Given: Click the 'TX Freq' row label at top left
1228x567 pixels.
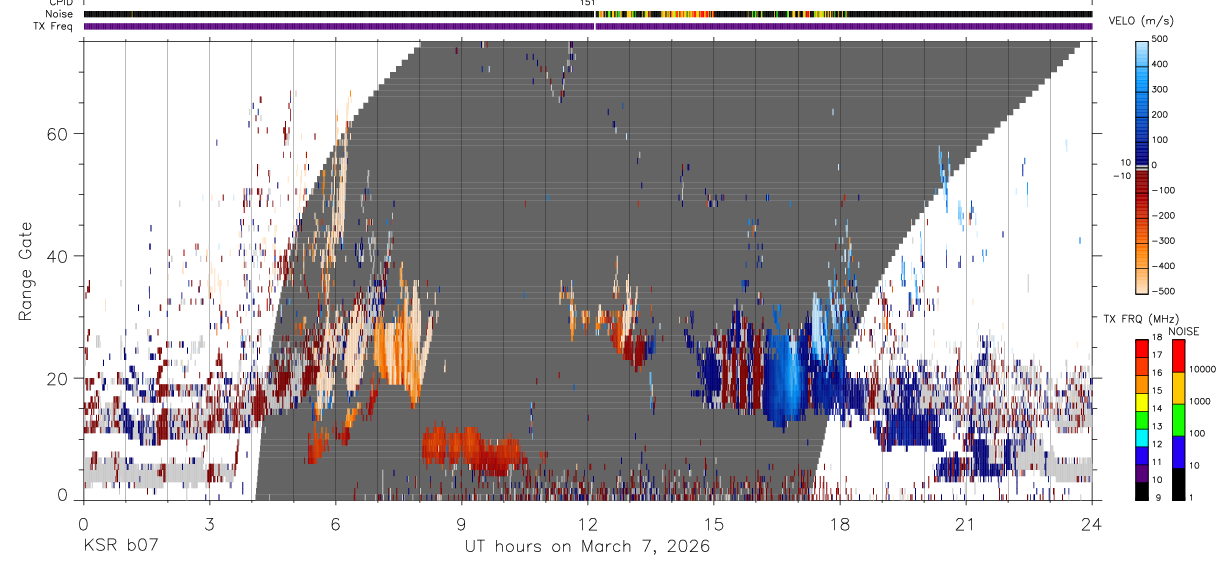Looking at the screenshot, I should (x=54, y=26).
